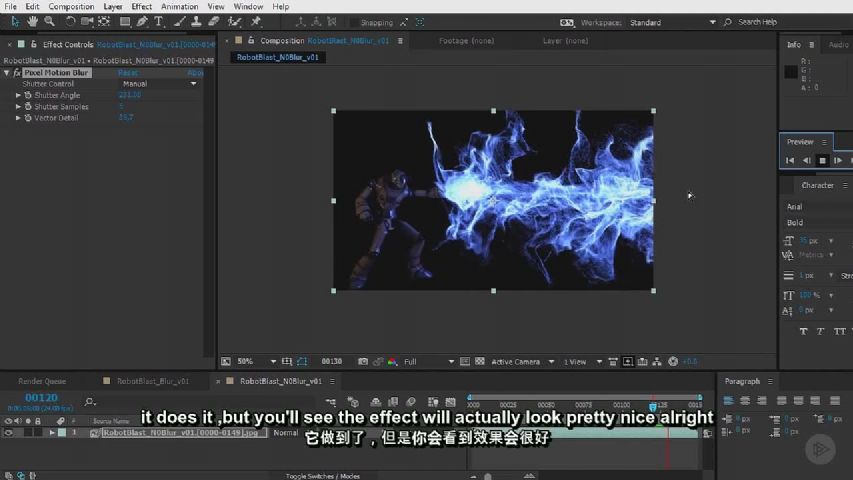Select the Roto Brush tool
853x480 pixels.
tap(234, 22)
